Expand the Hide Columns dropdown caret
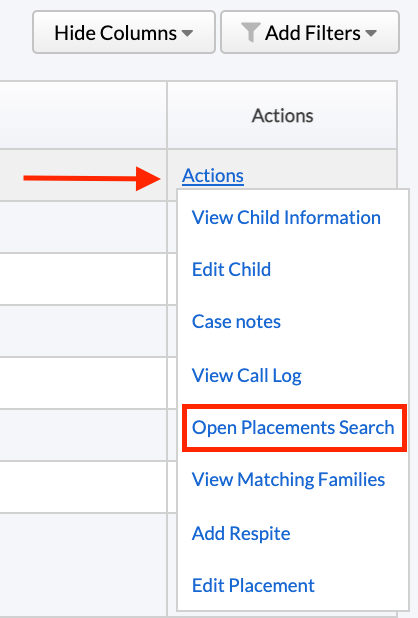418x618 pixels. click(188, 33)
